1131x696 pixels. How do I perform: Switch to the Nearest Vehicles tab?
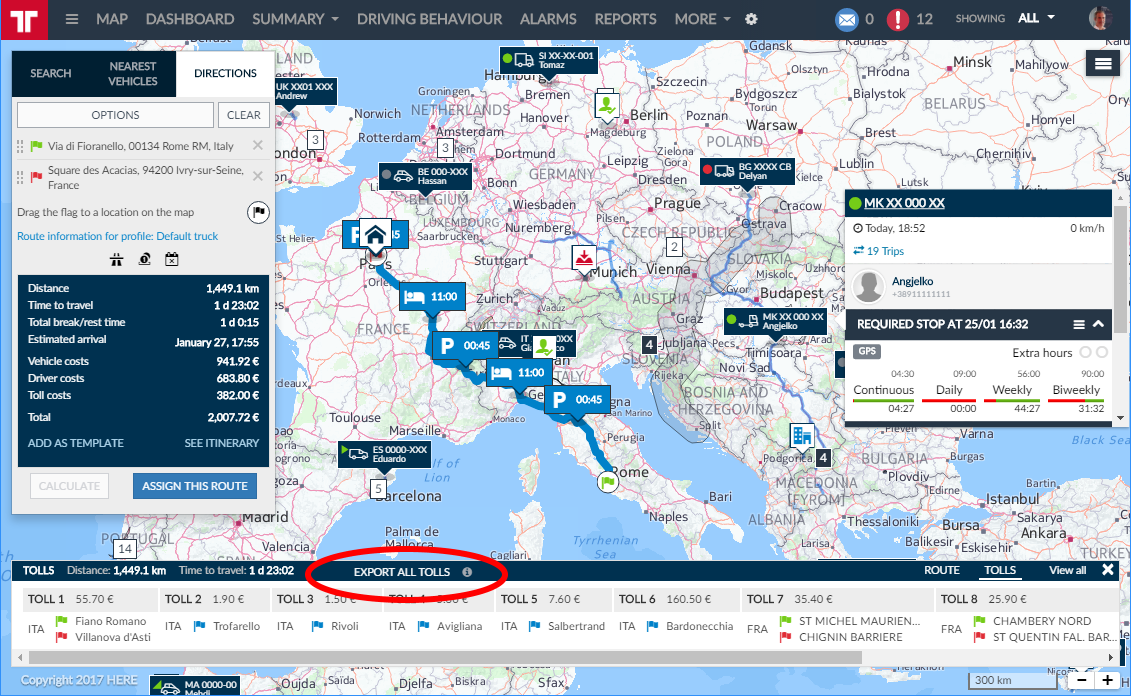pyautogui.click(x=133, y=73)
